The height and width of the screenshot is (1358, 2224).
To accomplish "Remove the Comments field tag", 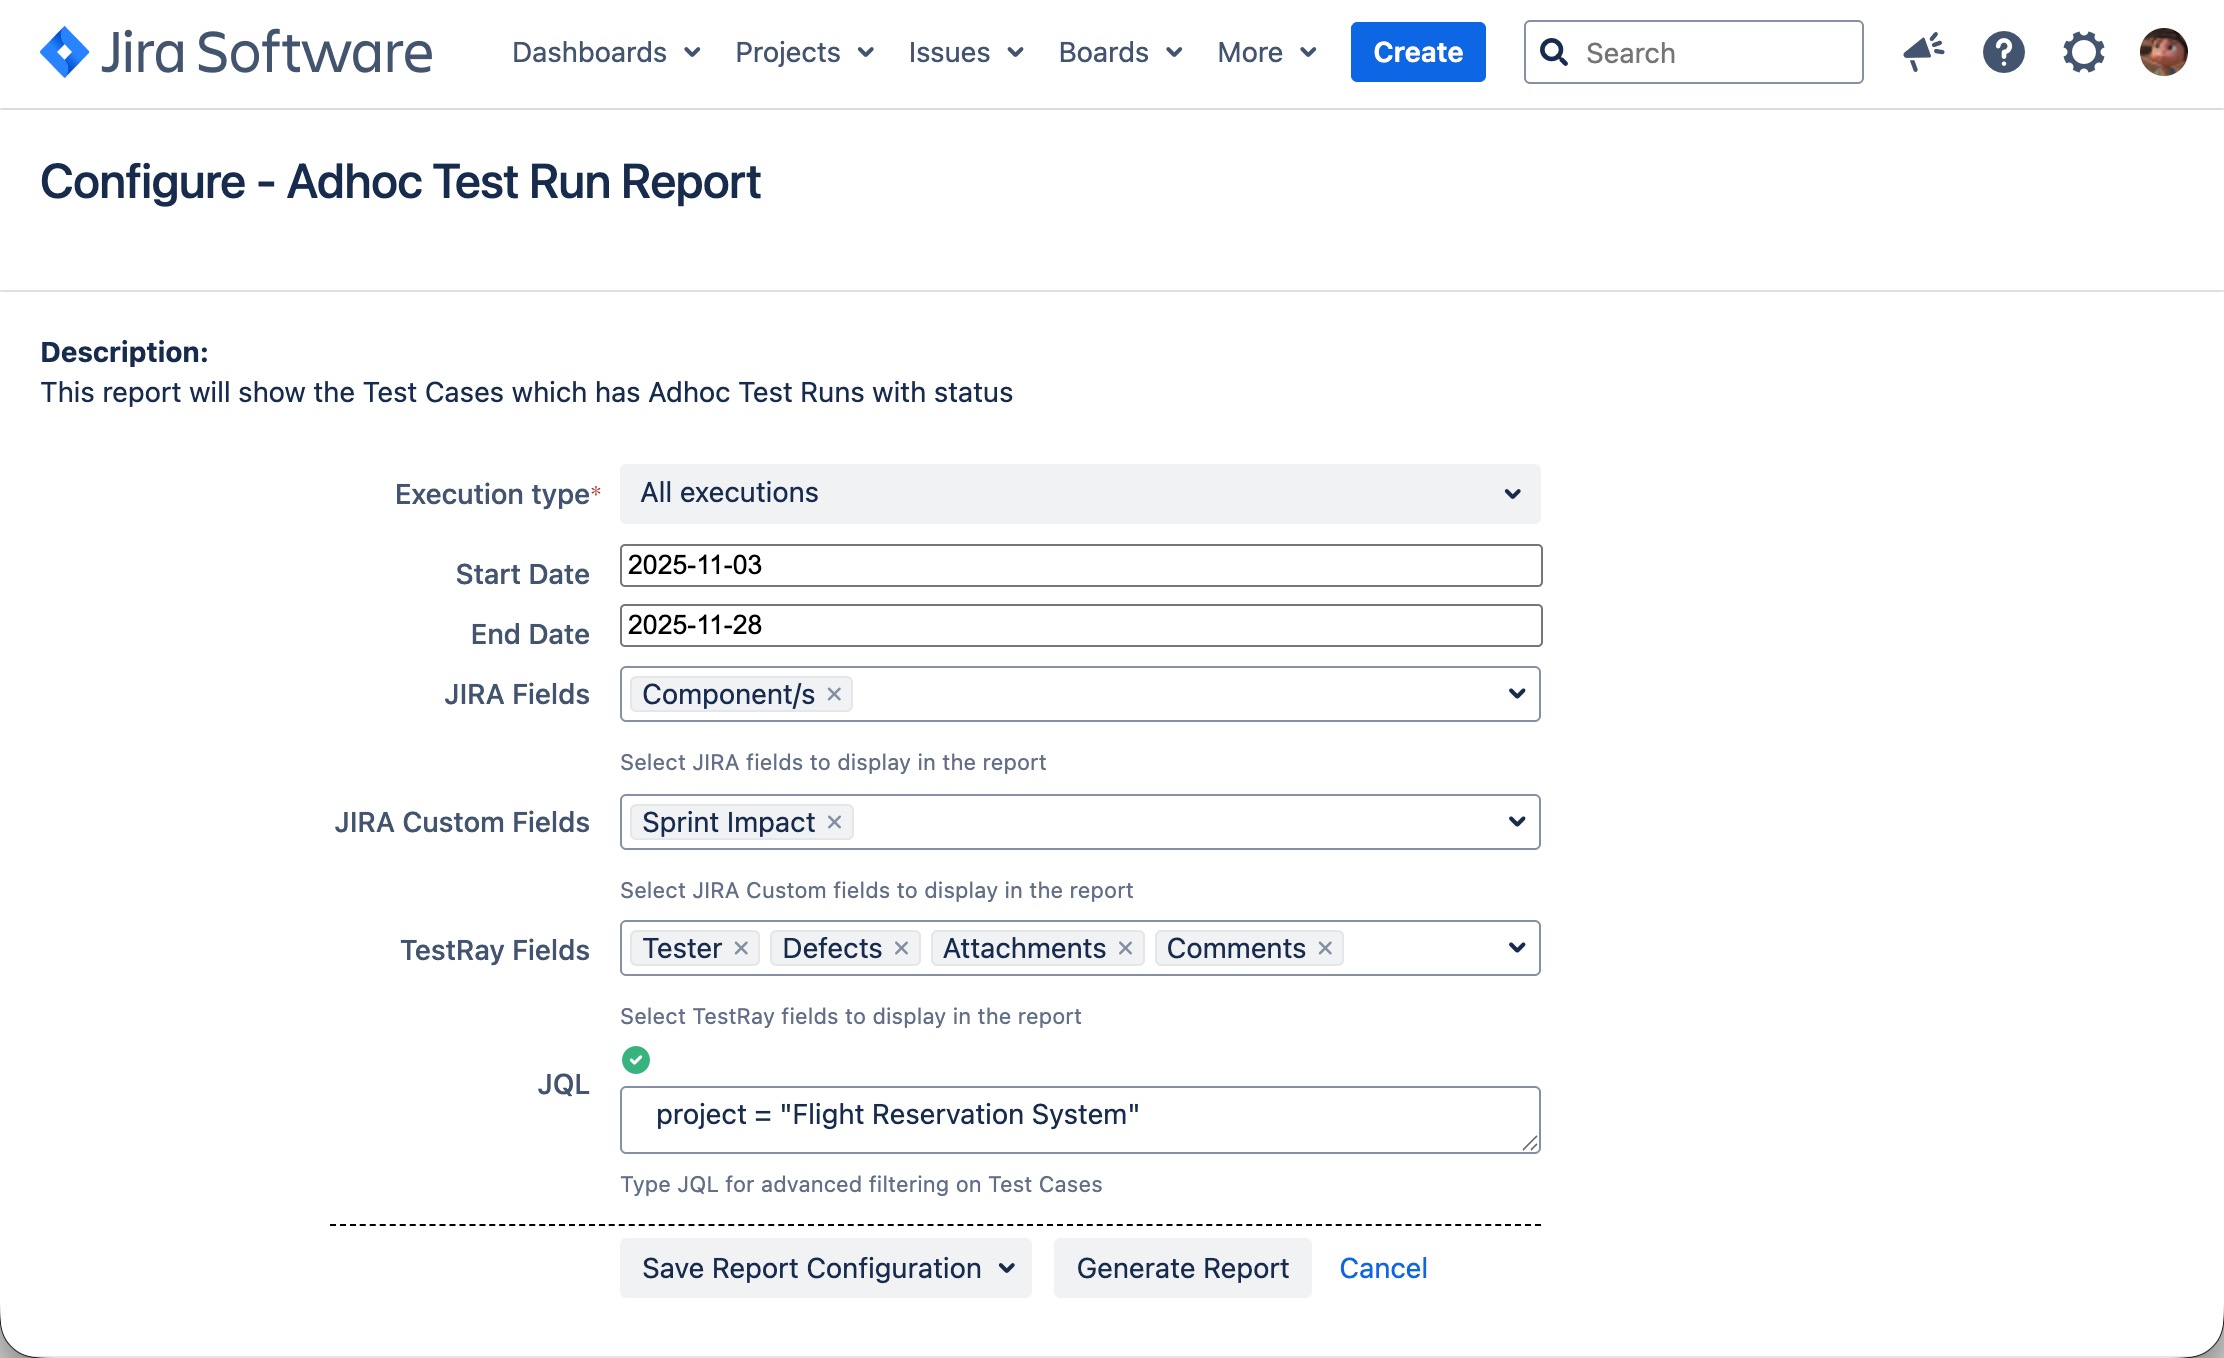I will click(x=1325, y=948).
